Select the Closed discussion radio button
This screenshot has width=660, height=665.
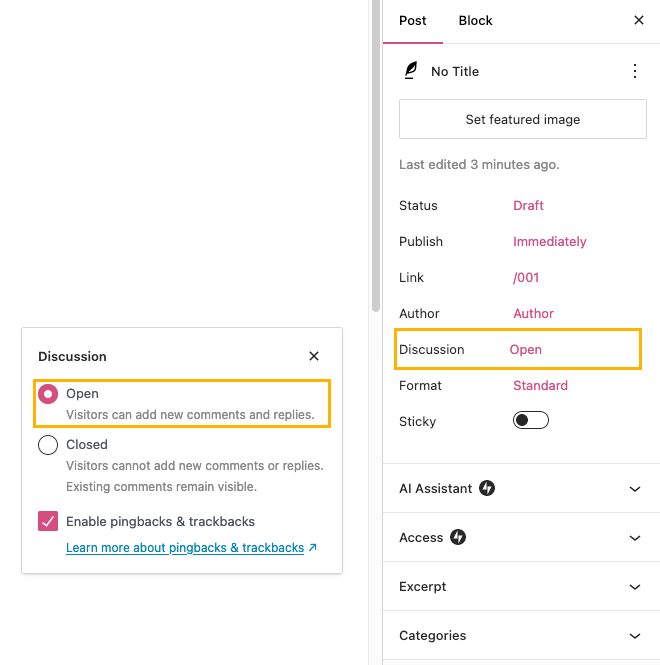pyautogui.click(x=48, y=445)
